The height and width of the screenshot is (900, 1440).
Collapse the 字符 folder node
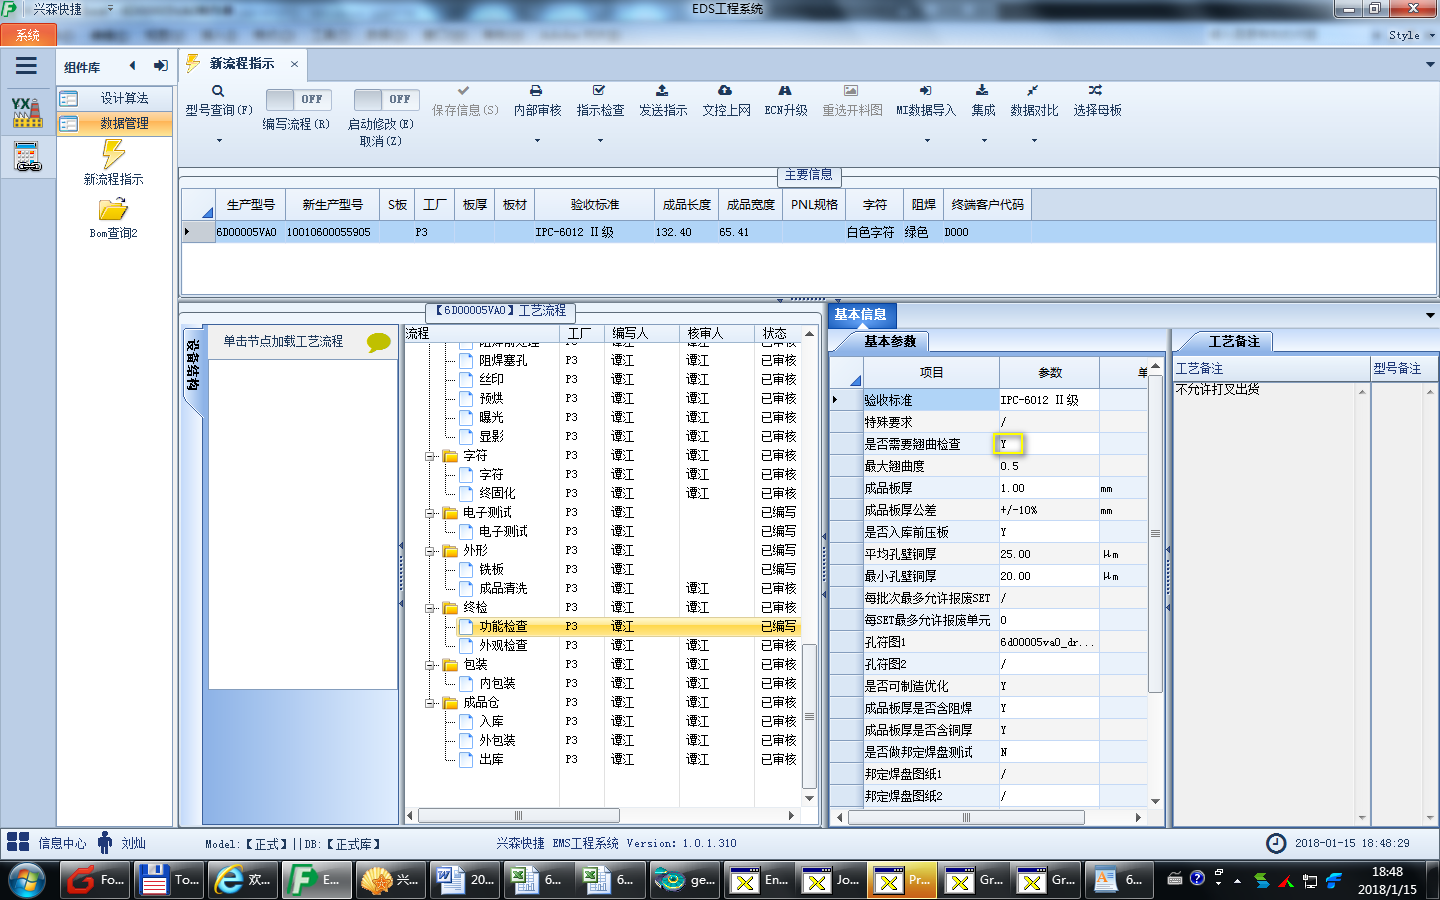[431, 456]
